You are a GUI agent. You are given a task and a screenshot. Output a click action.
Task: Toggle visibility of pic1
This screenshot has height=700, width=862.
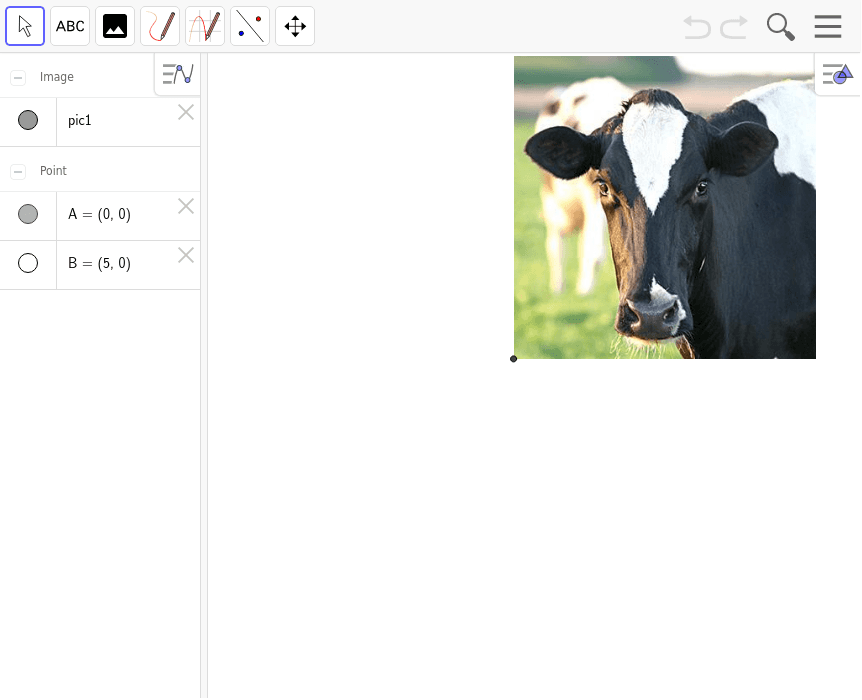pos(28,120)
